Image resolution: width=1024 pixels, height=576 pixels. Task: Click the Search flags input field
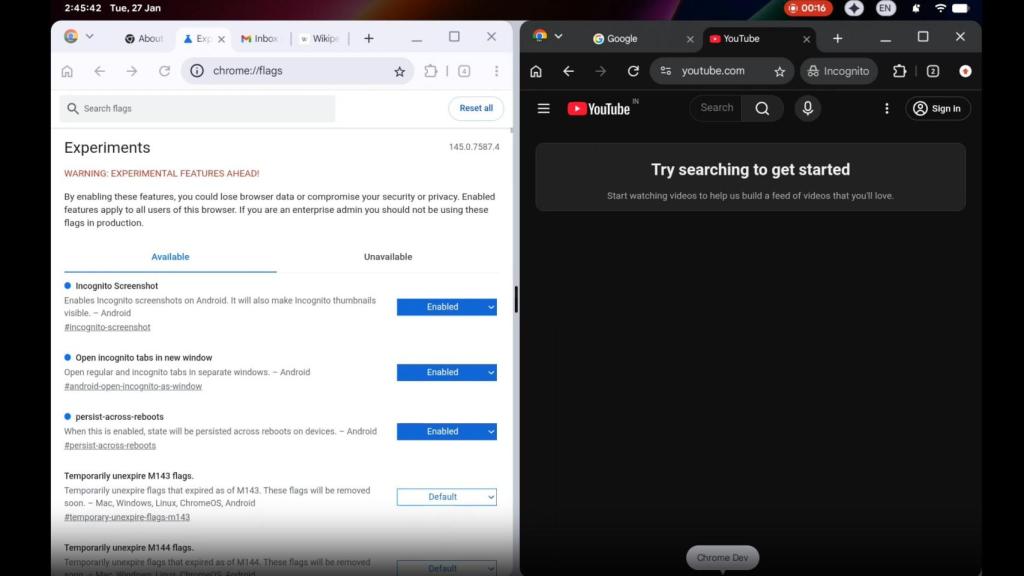200,108
